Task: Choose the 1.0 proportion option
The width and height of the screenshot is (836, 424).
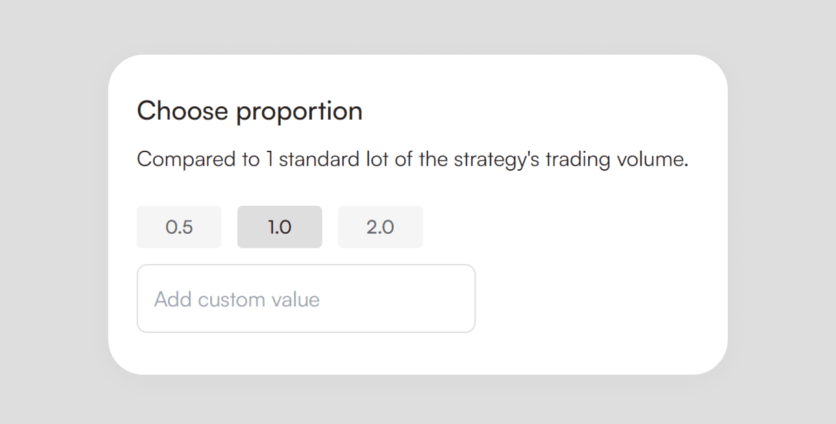Action: pos(279,227)
